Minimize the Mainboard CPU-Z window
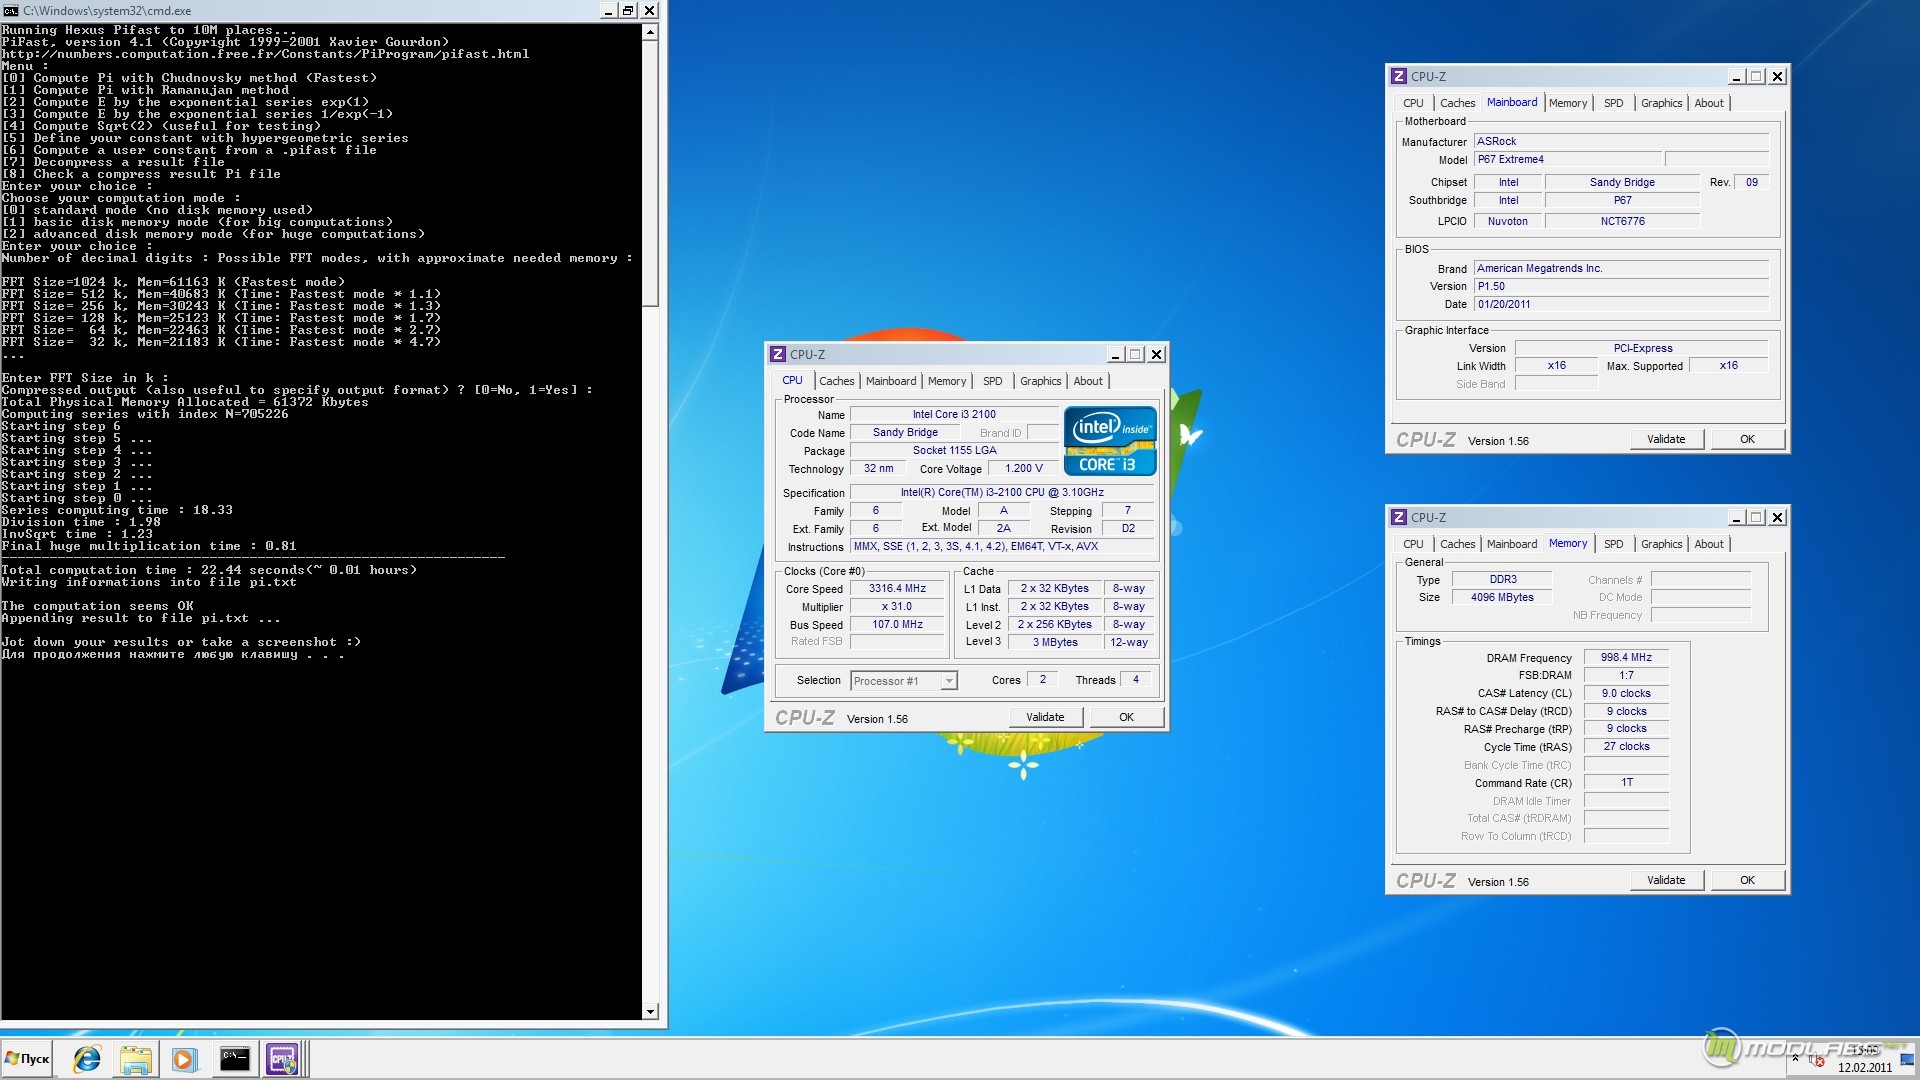This screenshot has width=1920, height=1080. point(1737,76)
